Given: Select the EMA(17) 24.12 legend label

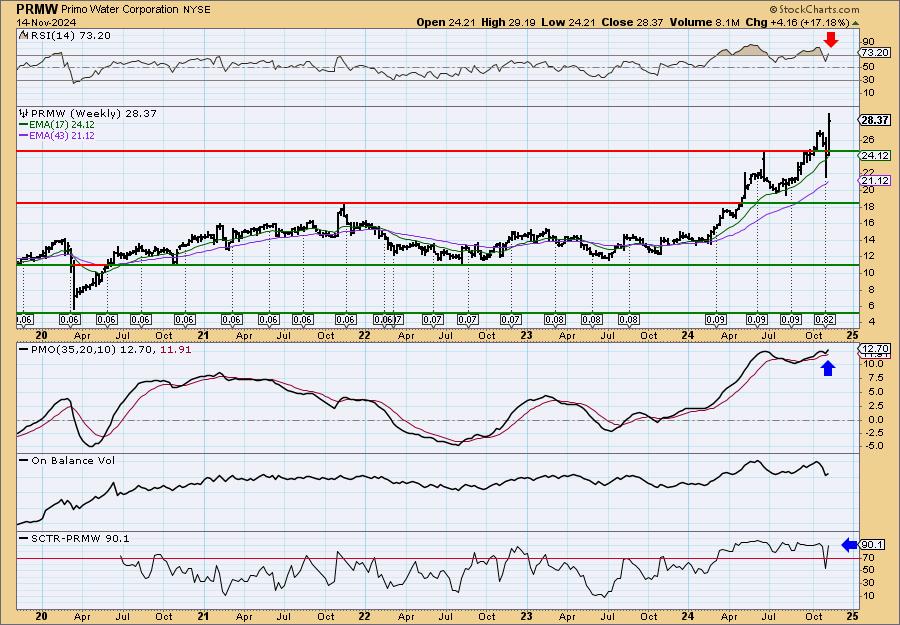Looking at the screenshot, I should (x=61, y=125).
